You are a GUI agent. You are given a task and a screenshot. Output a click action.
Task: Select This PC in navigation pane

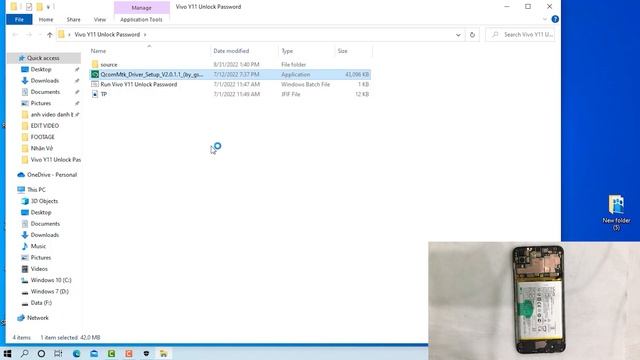pos(36,190)
